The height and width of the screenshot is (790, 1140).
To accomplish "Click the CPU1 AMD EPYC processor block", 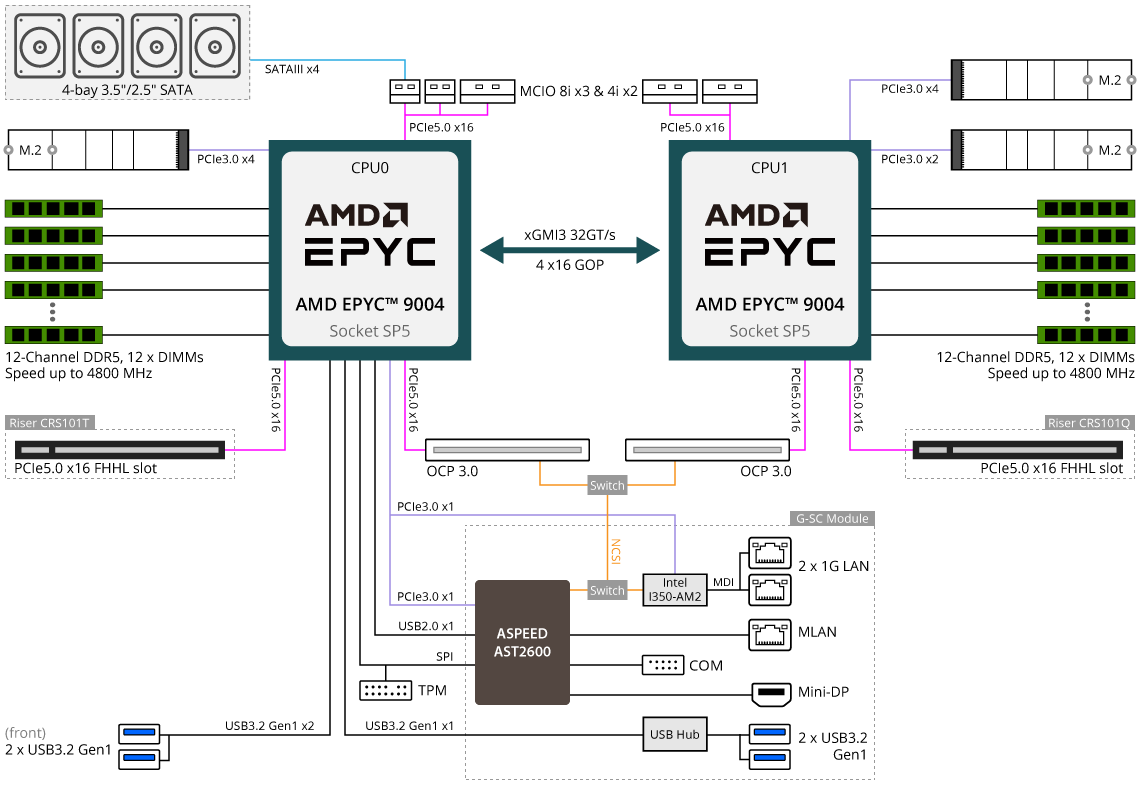I will [770, 250].
